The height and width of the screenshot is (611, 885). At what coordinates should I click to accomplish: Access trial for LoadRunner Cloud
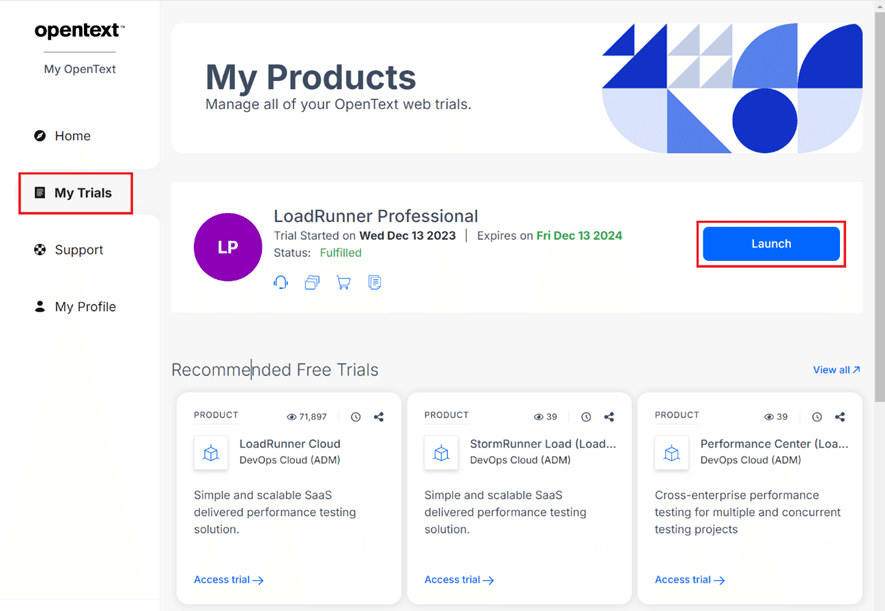(229, 580)
